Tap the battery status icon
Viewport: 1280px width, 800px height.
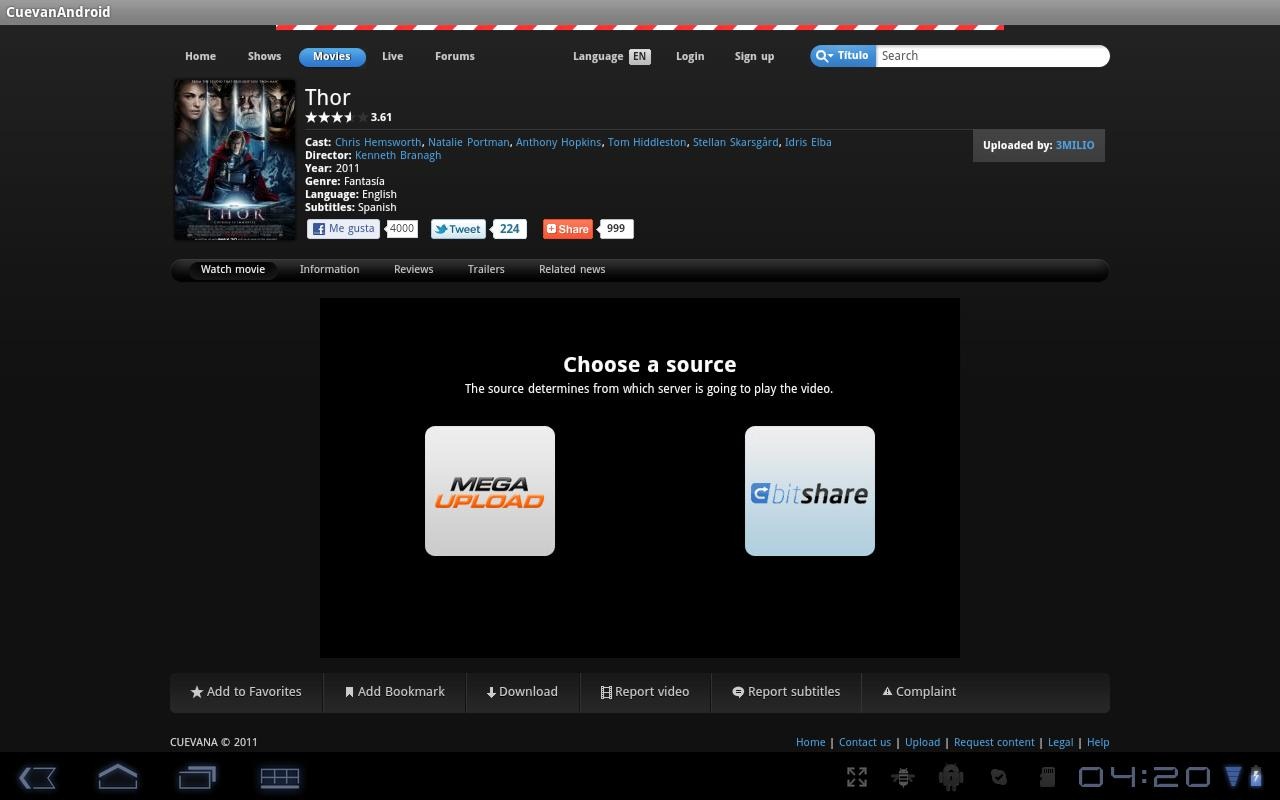[1256, 777]
